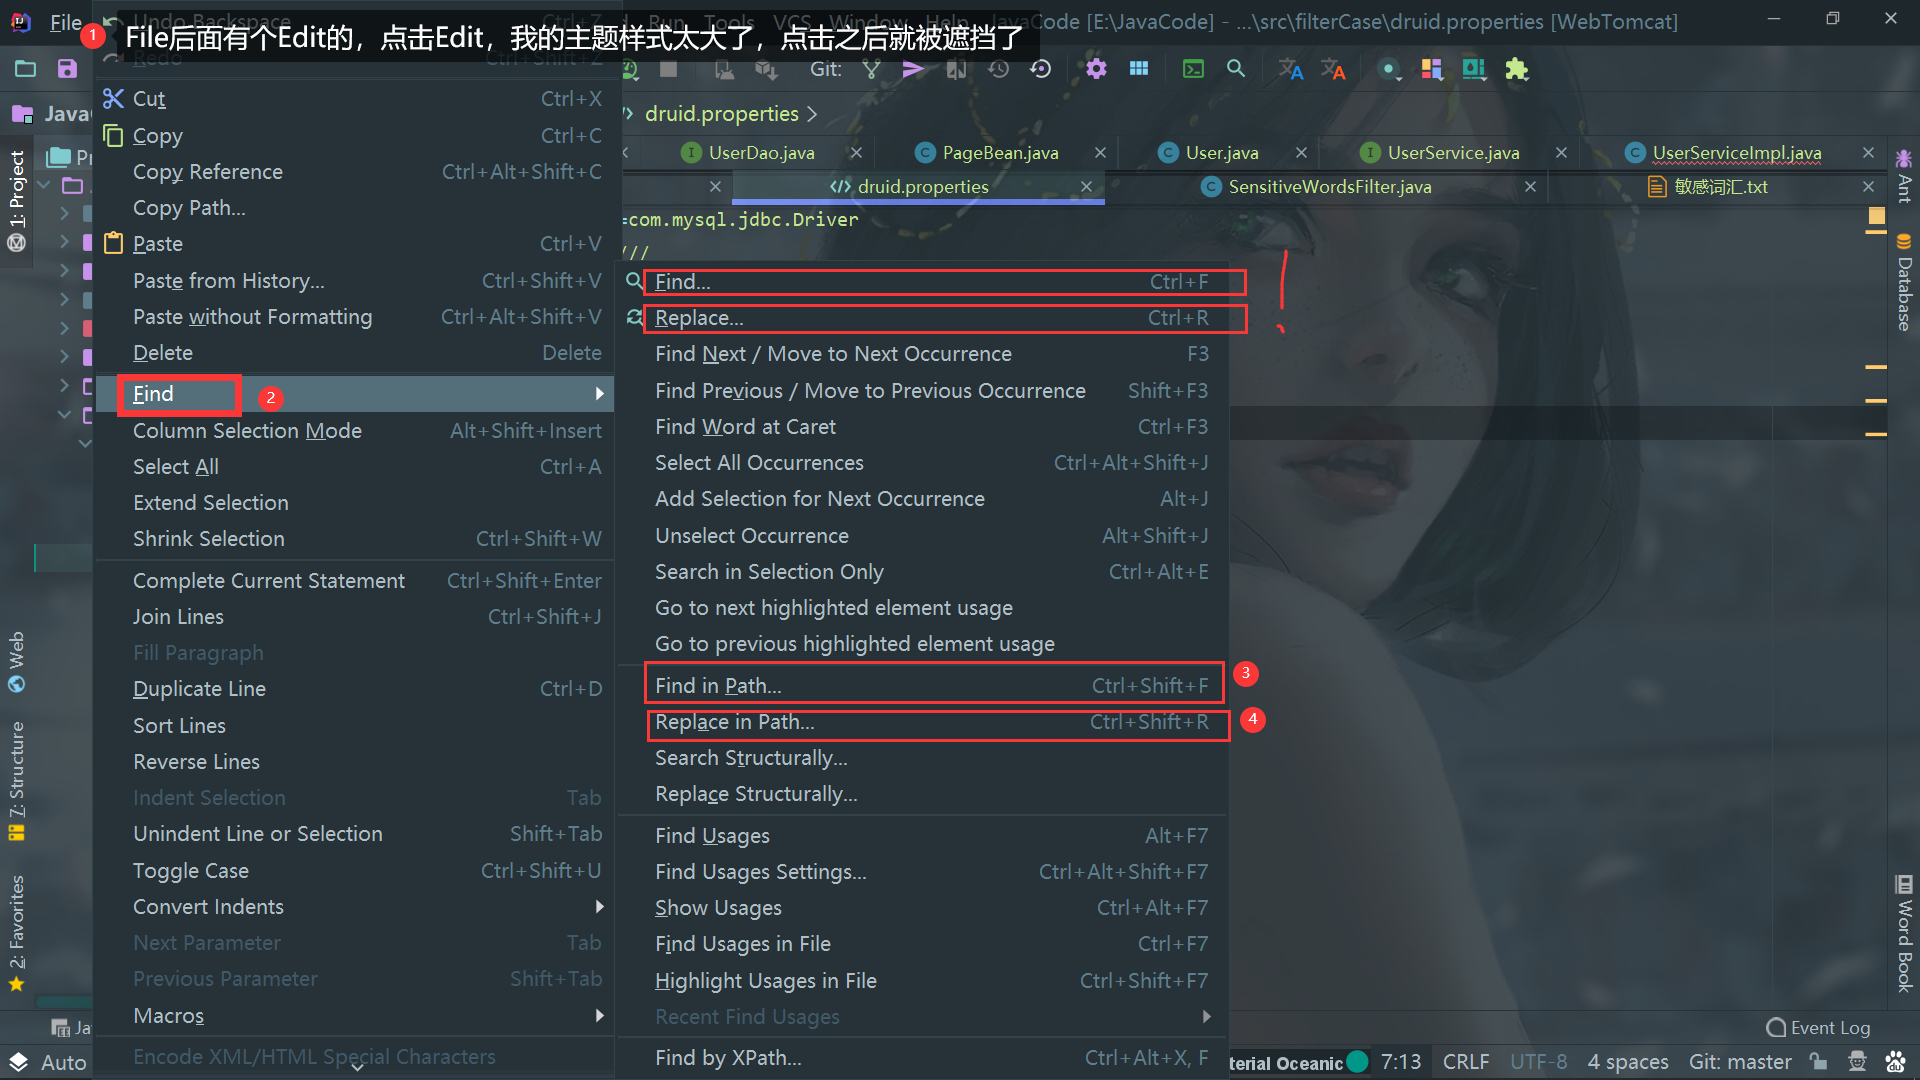Image resolution: width=1920 pixels, height=1080 pixels.
Task: Click the Save All disk icon
Action: tap(67, 69)
